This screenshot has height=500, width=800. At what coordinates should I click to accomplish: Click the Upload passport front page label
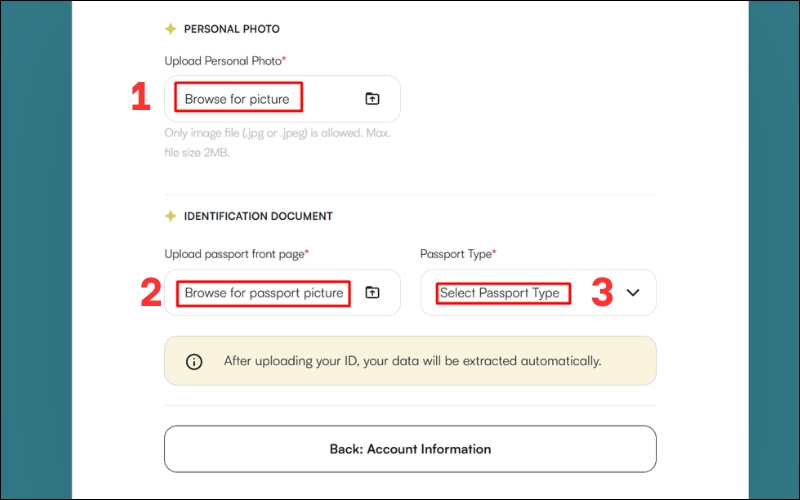(x=236, y=254)
